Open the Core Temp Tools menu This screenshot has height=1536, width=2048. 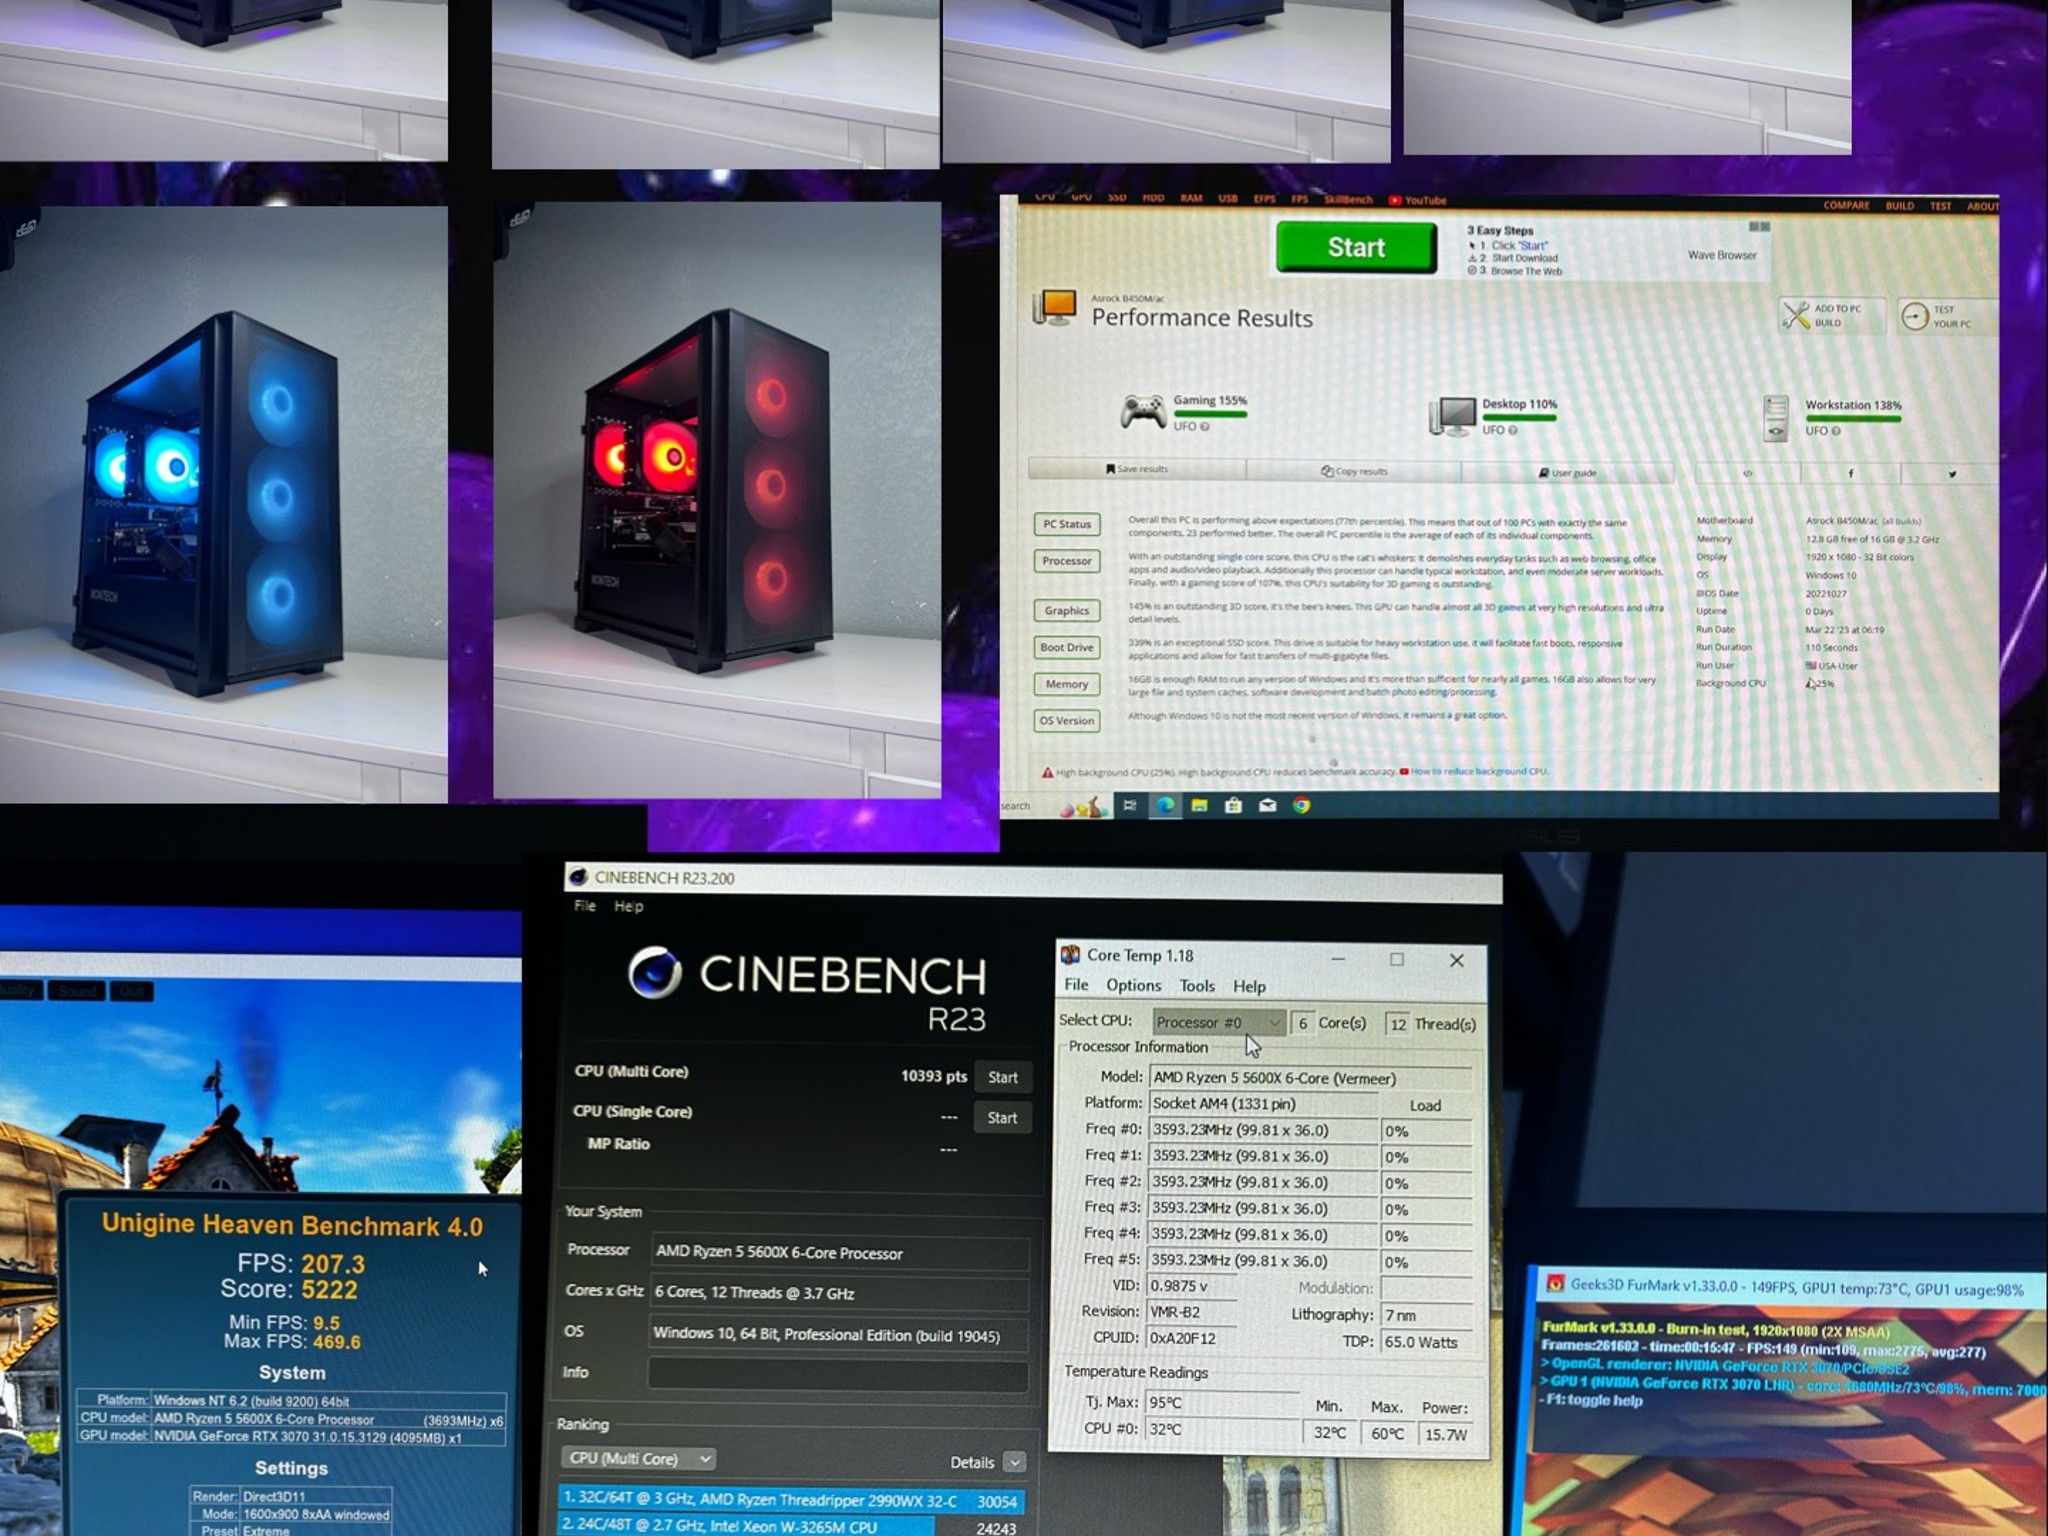coord(1197,986)
